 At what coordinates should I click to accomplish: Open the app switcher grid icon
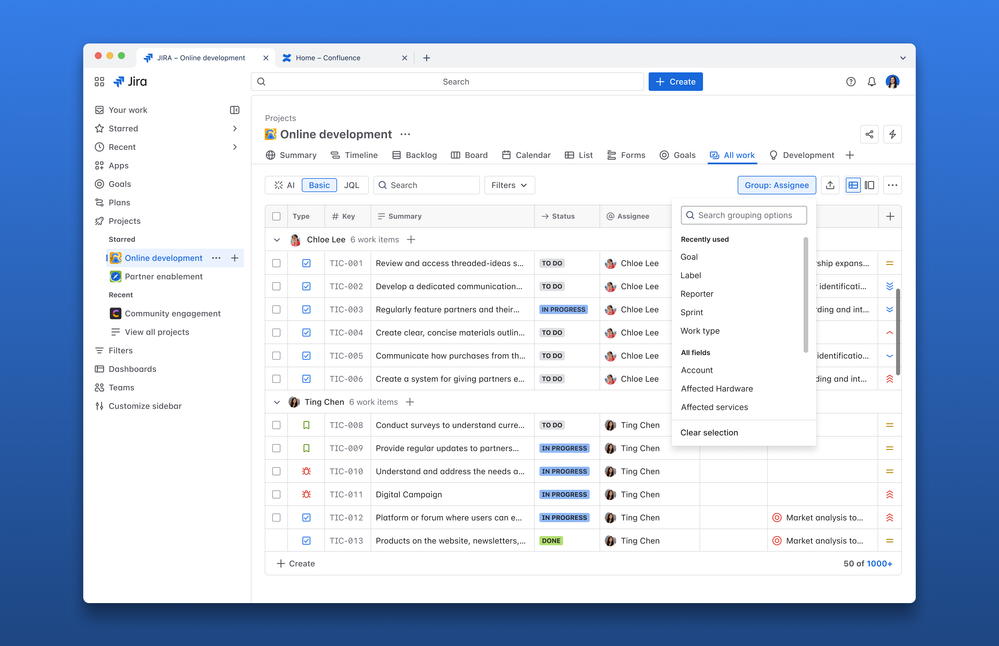[99, 82]
